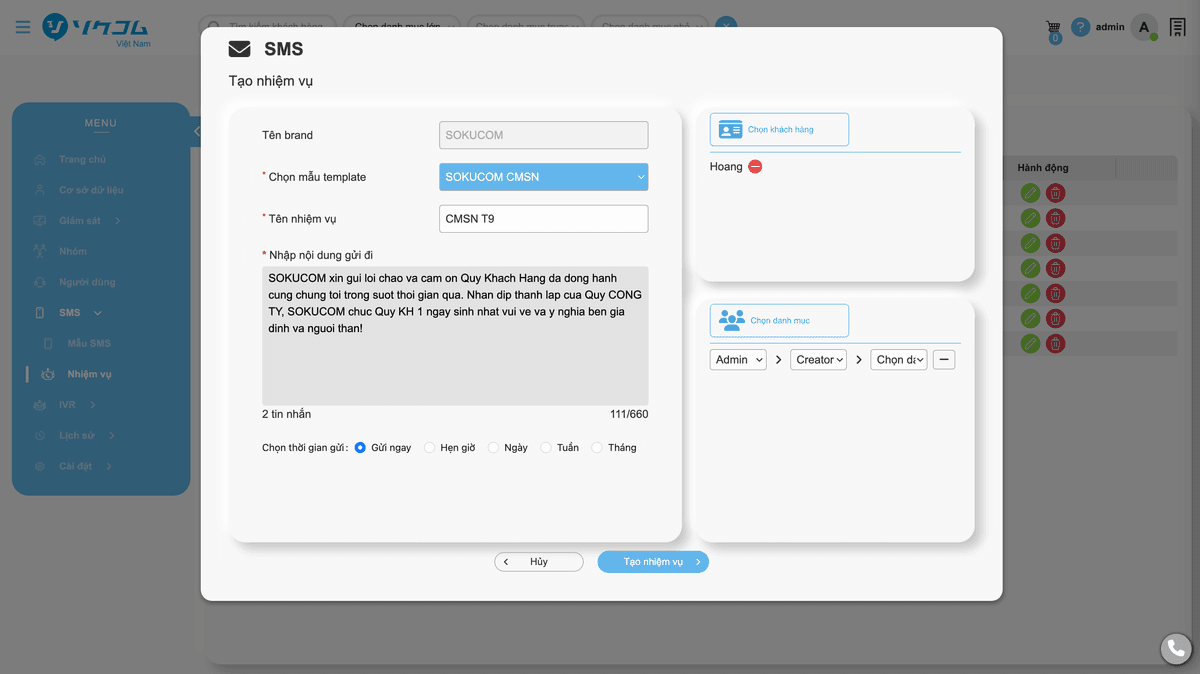Open the shopping cart icon
This screenshot has height=674, width=1200.
click(1053, 28)
